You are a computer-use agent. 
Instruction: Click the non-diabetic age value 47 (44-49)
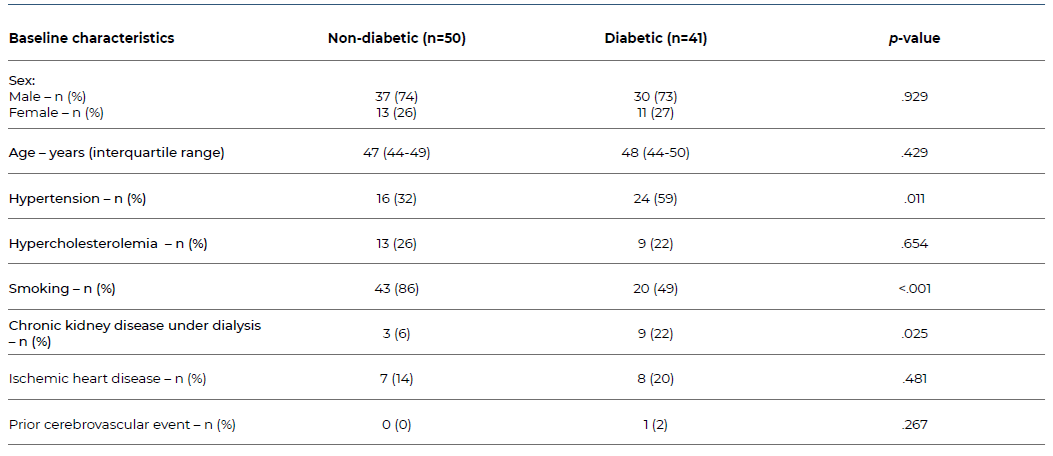[397, 153]
